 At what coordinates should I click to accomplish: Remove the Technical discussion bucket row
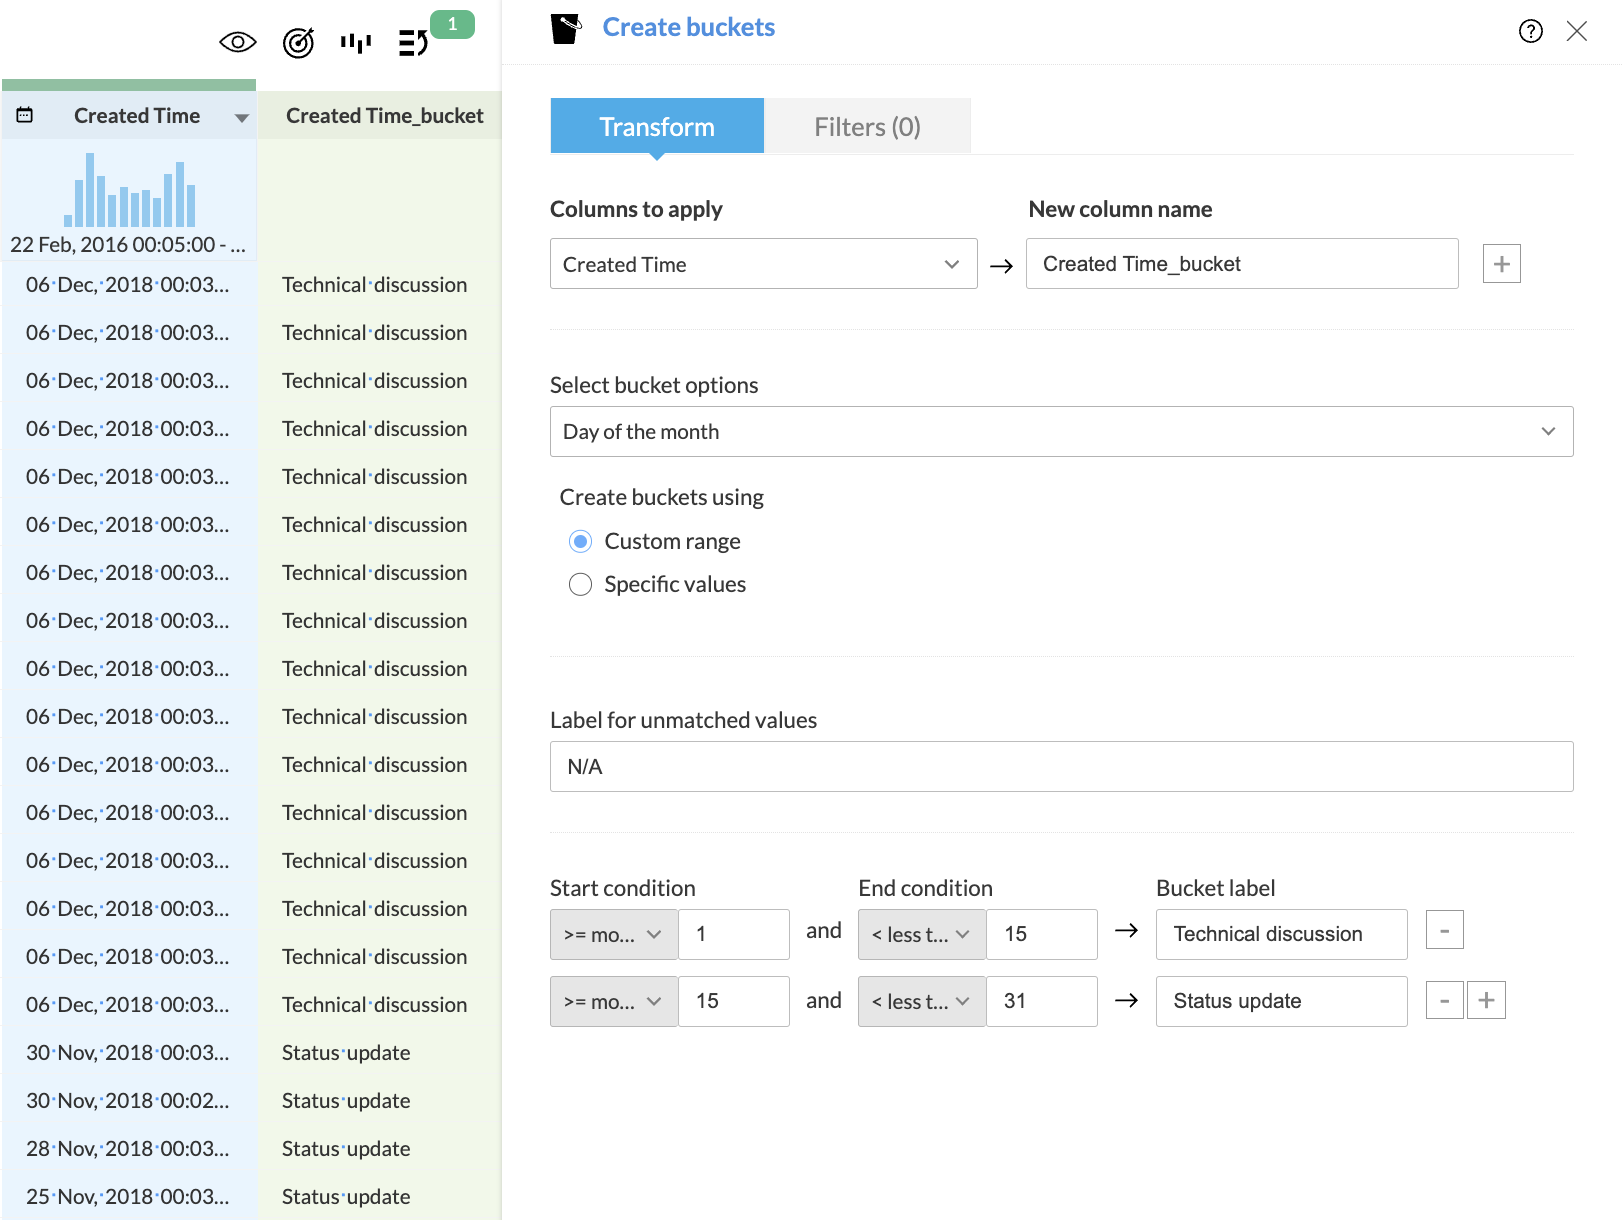point(1444,930)
